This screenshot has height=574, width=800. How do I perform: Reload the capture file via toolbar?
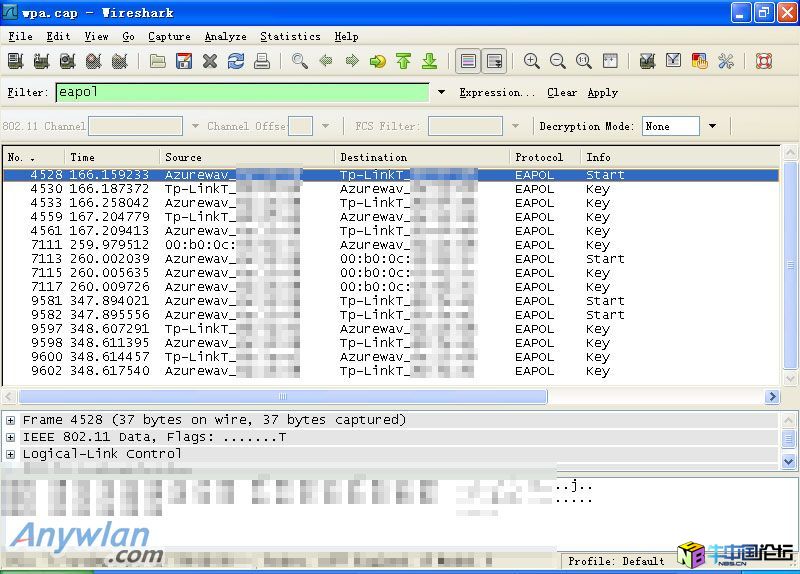point(236,61)
